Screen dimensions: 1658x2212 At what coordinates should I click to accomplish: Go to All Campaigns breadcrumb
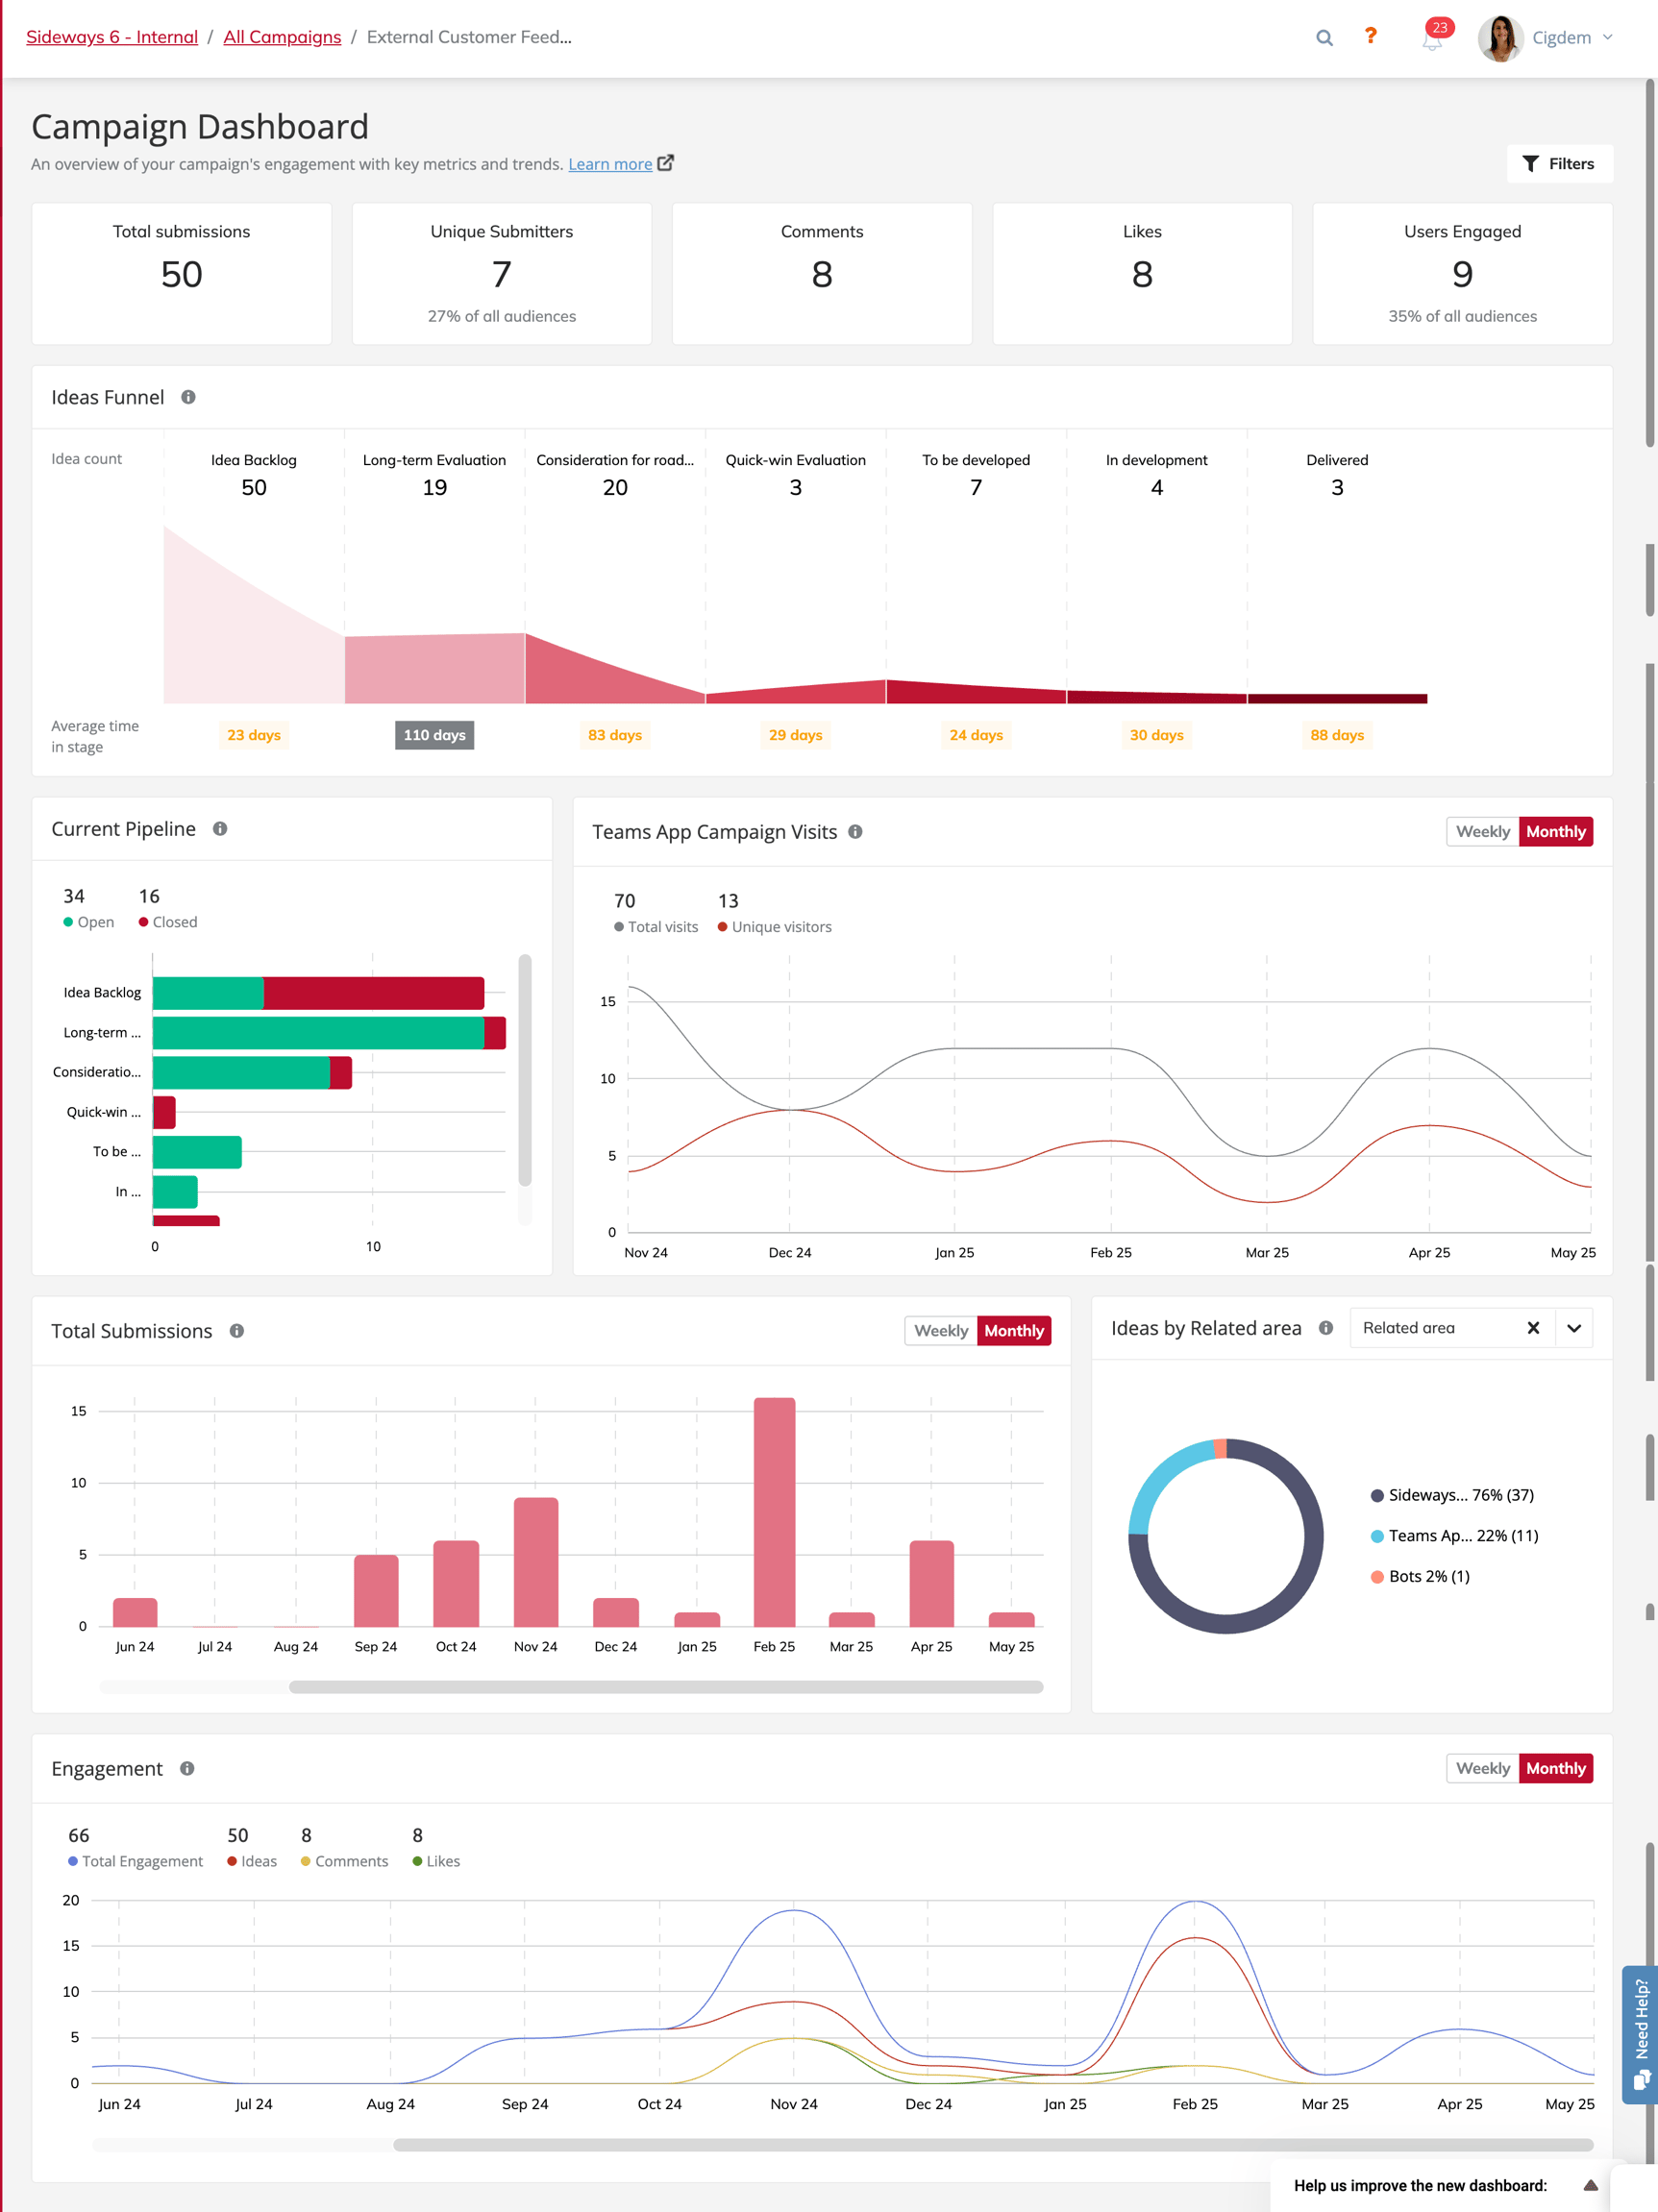coord(282,37)
